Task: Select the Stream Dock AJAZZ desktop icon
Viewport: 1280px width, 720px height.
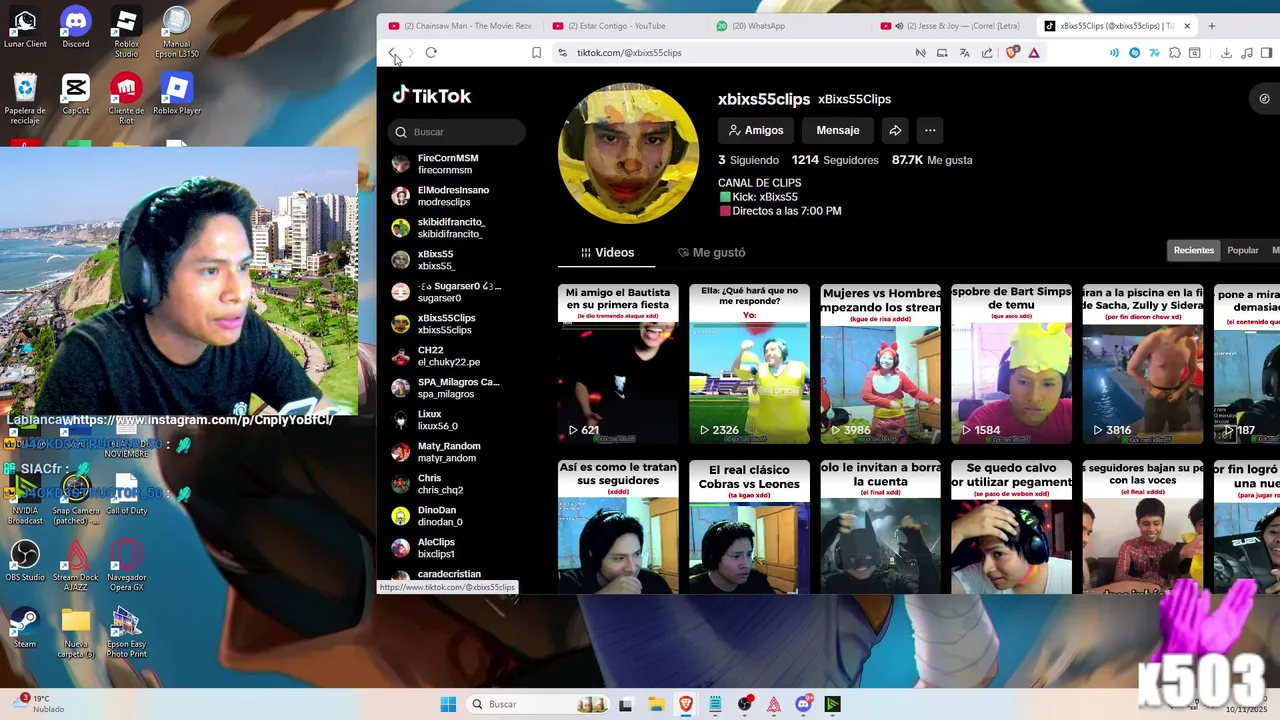Action: (x=76, y=566)
